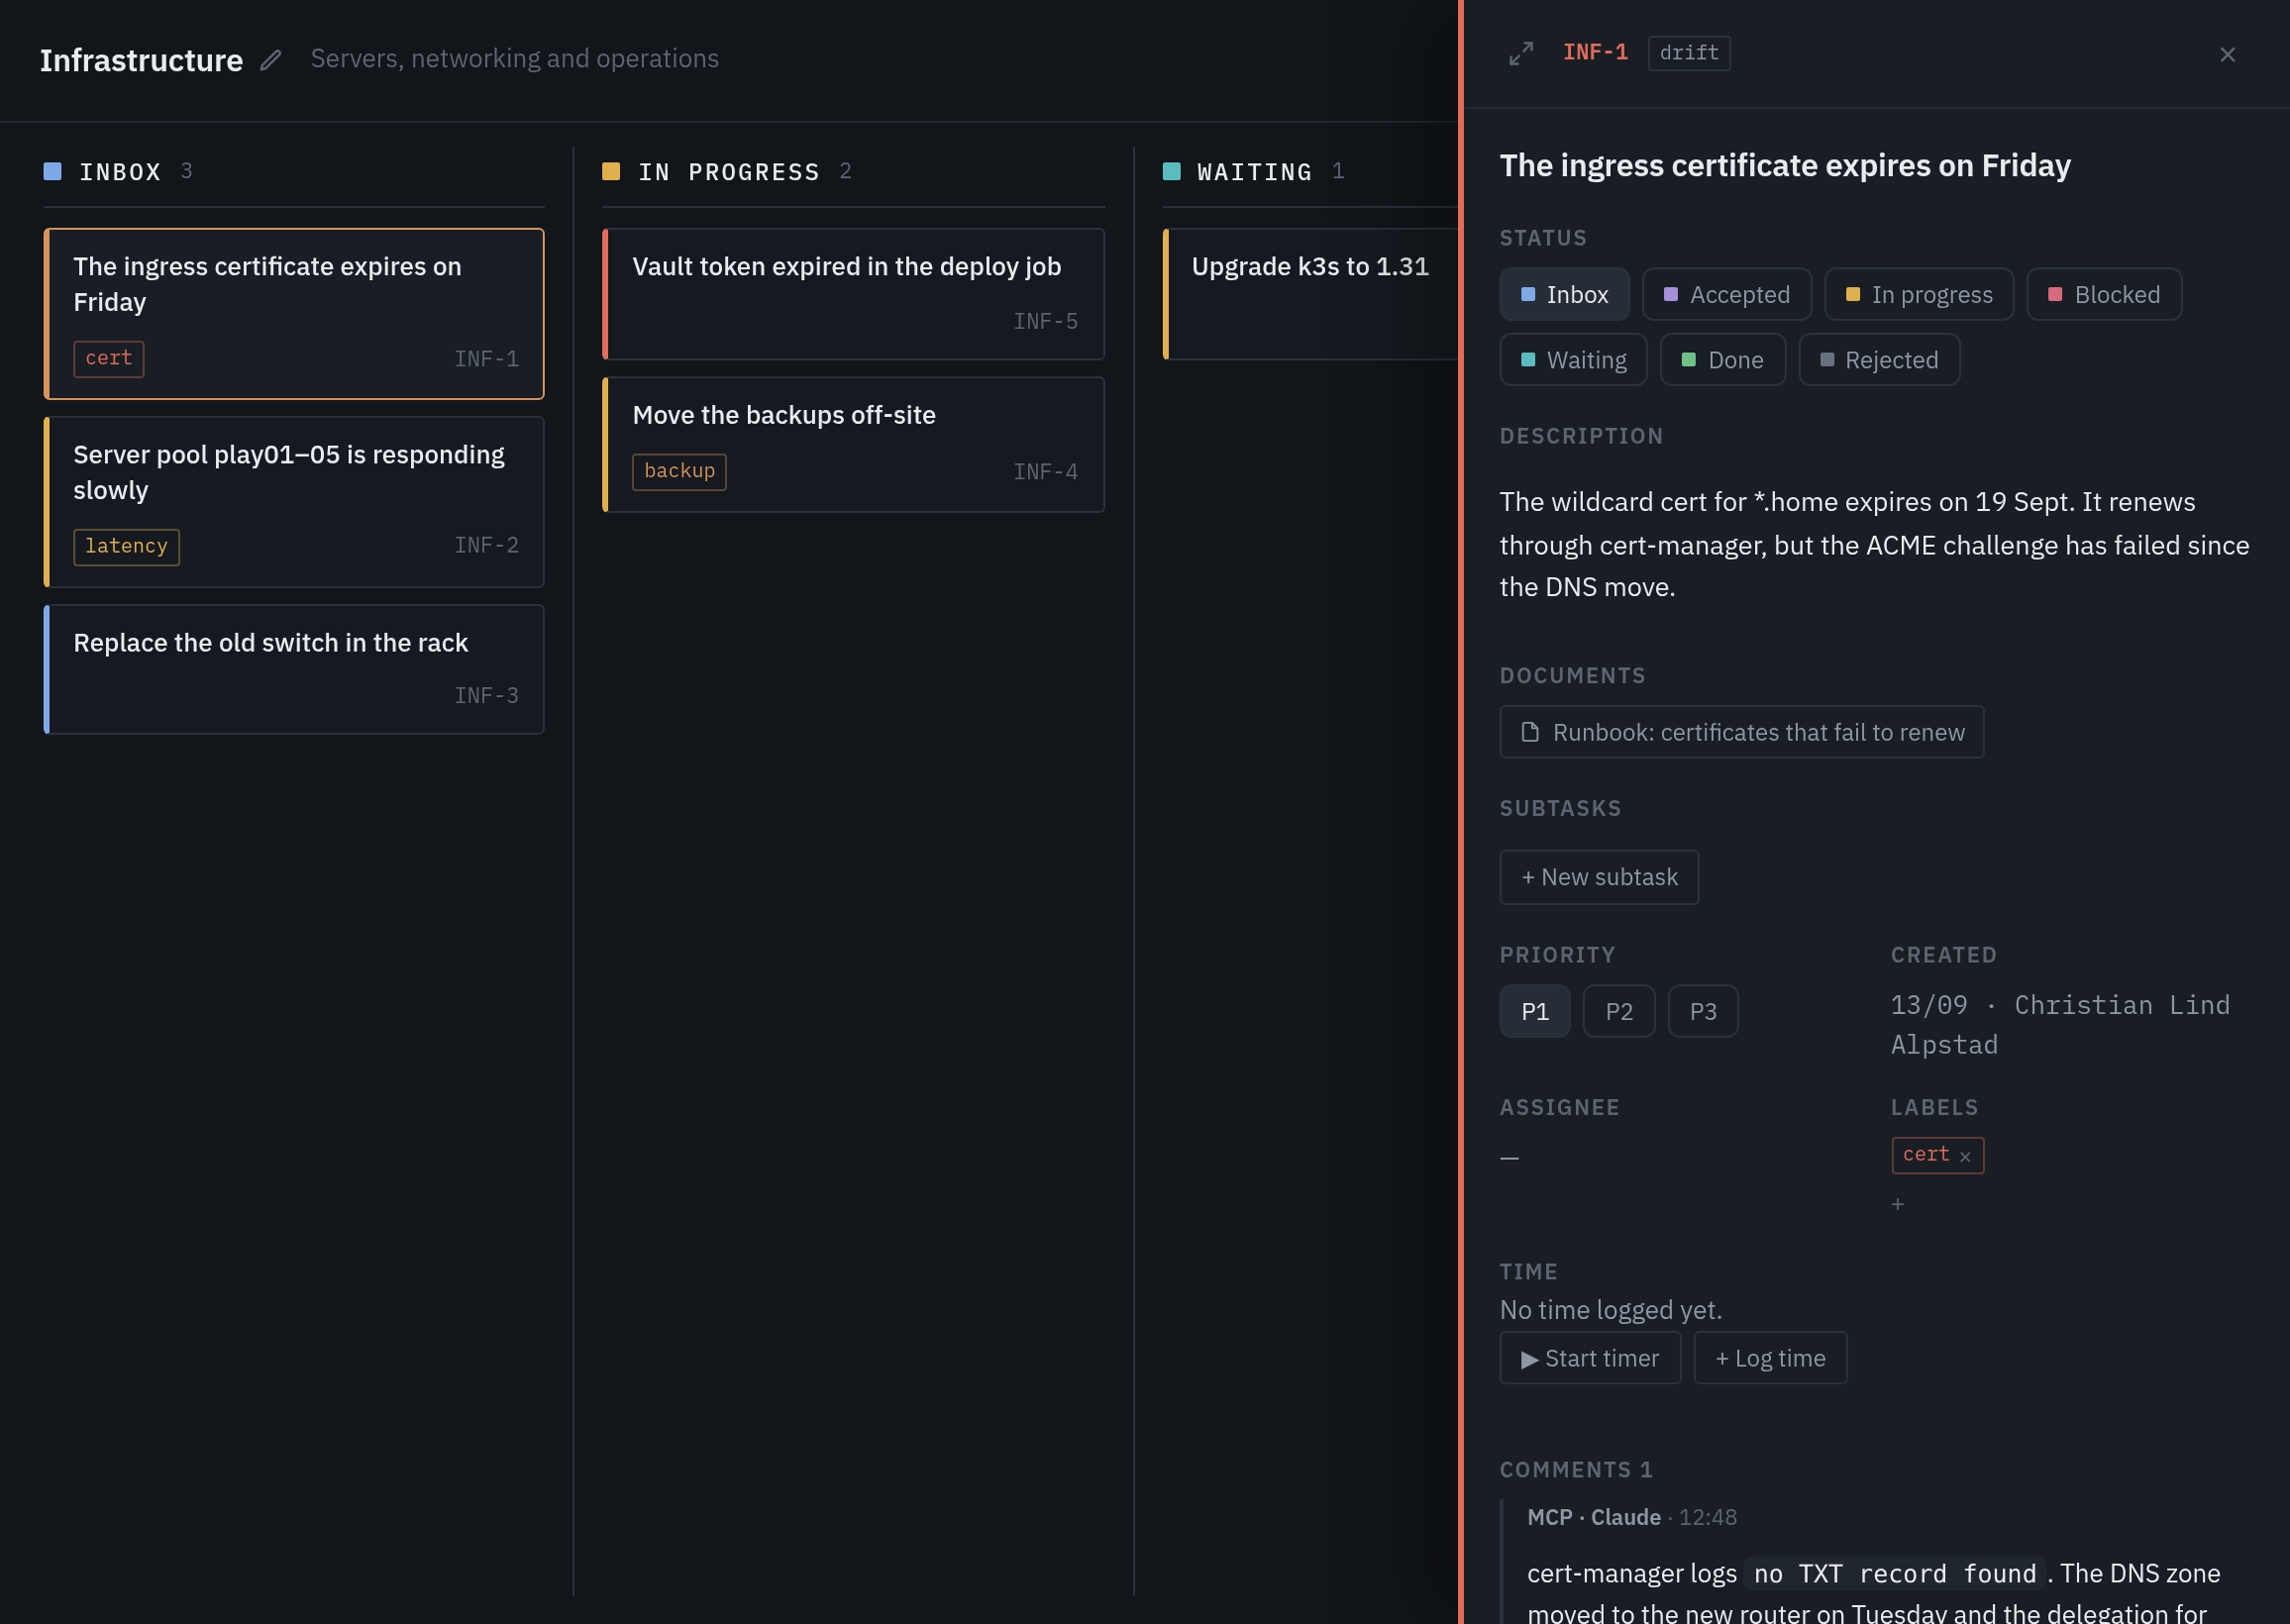
Task: Set status to Rejected
Action: (x=1879, y=360)
